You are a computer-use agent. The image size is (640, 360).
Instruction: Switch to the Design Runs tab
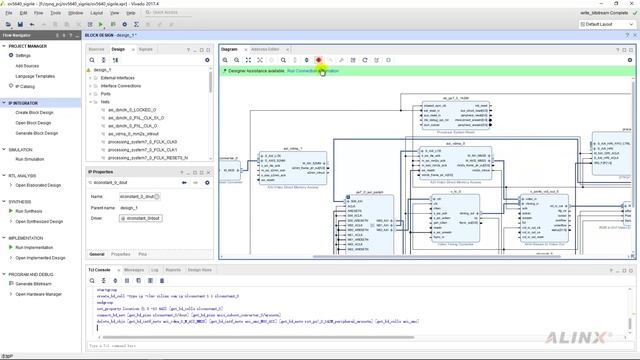tap(200, 270)
